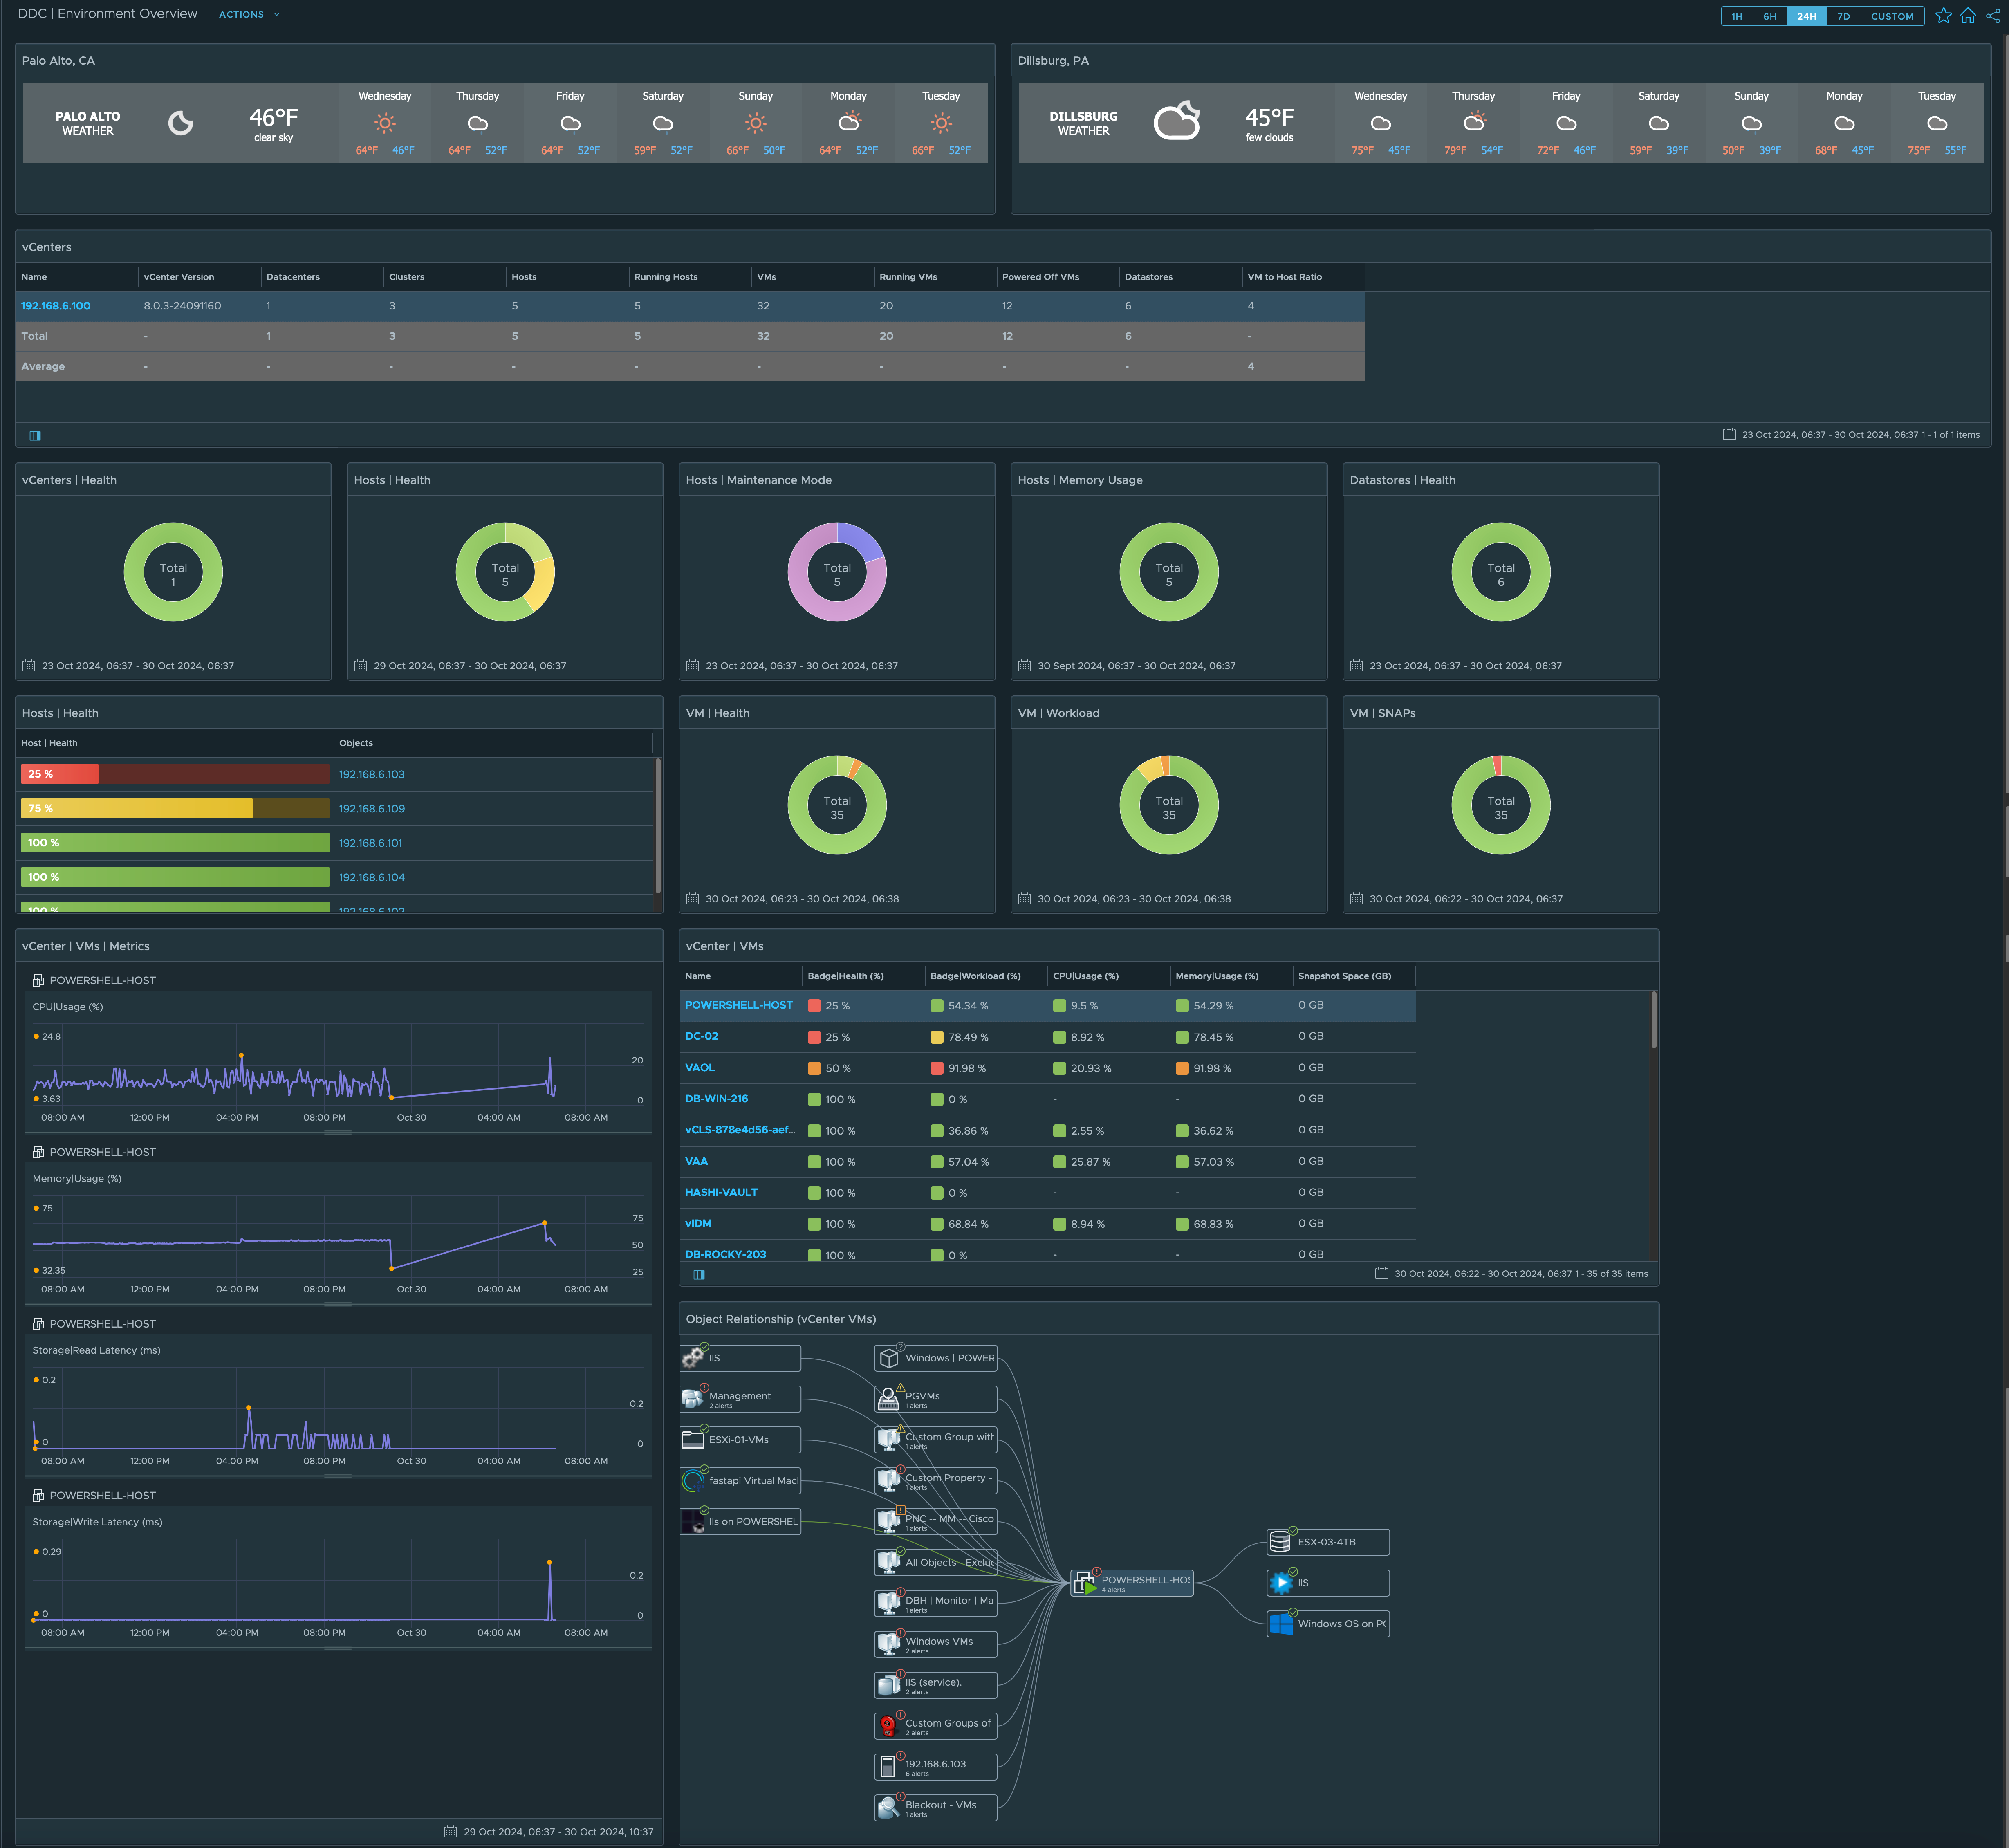Set time range to 7D
2009x1848 pixels.
tap(1843, 16)
